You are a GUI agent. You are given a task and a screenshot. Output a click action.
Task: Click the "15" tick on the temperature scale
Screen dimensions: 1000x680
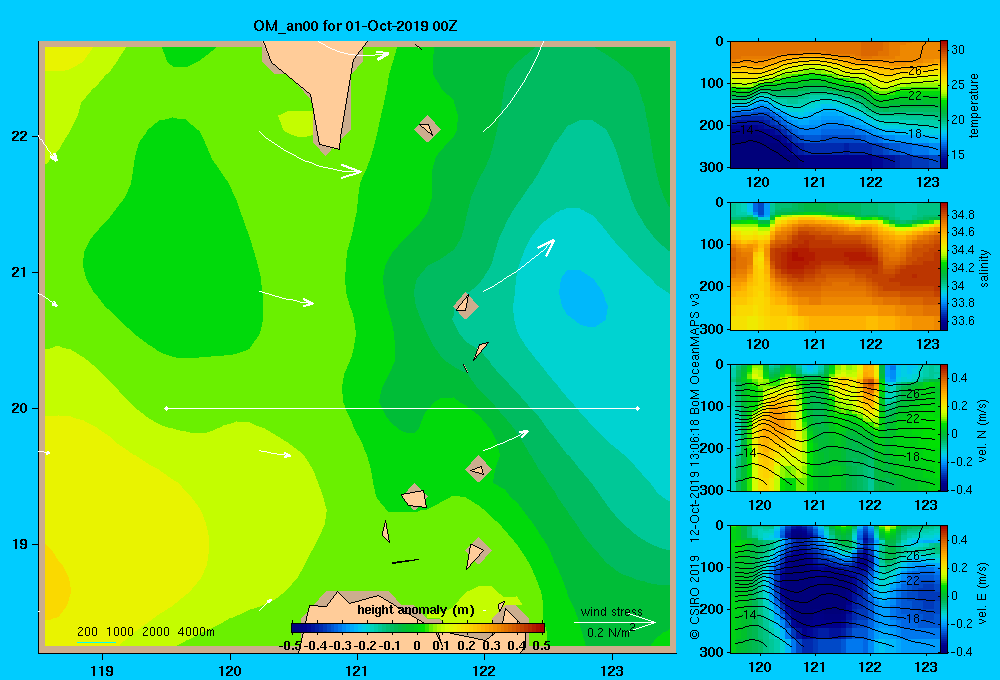click(x=958, y=155)
